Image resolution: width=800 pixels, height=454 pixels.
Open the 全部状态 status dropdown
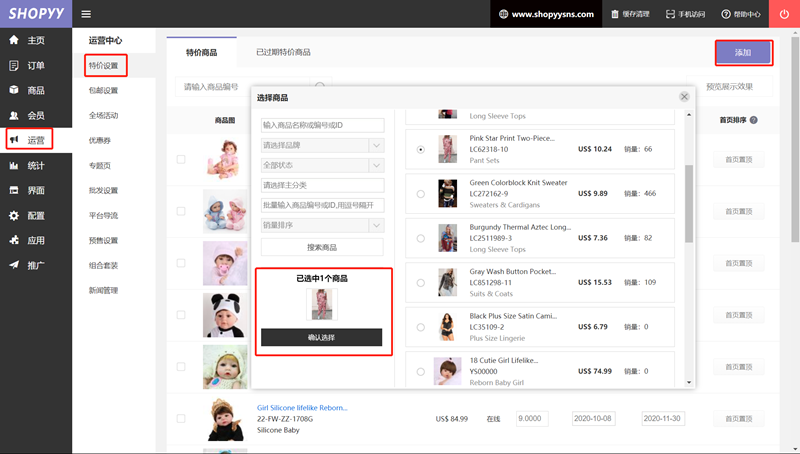tap(322, 165)
